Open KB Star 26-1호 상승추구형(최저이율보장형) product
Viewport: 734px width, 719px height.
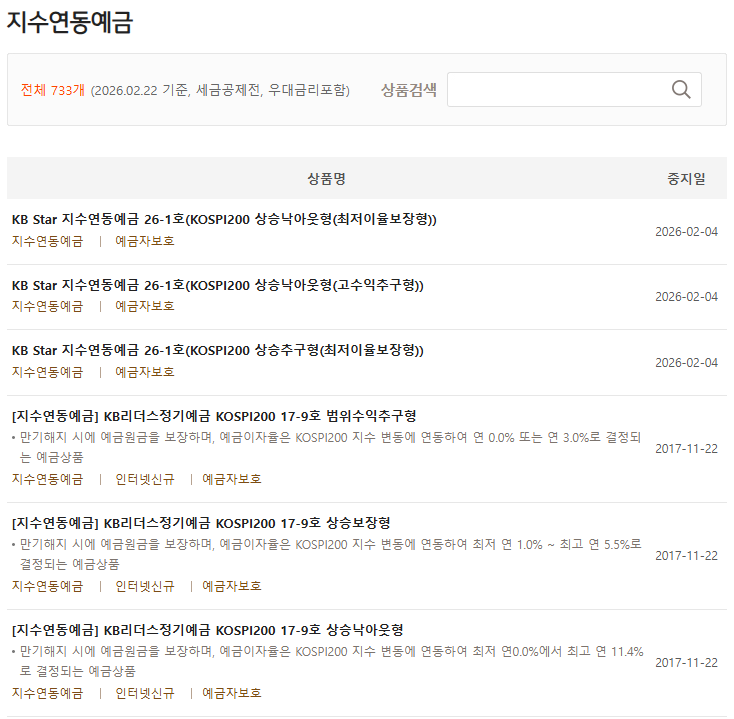click(x=218, y=350)
